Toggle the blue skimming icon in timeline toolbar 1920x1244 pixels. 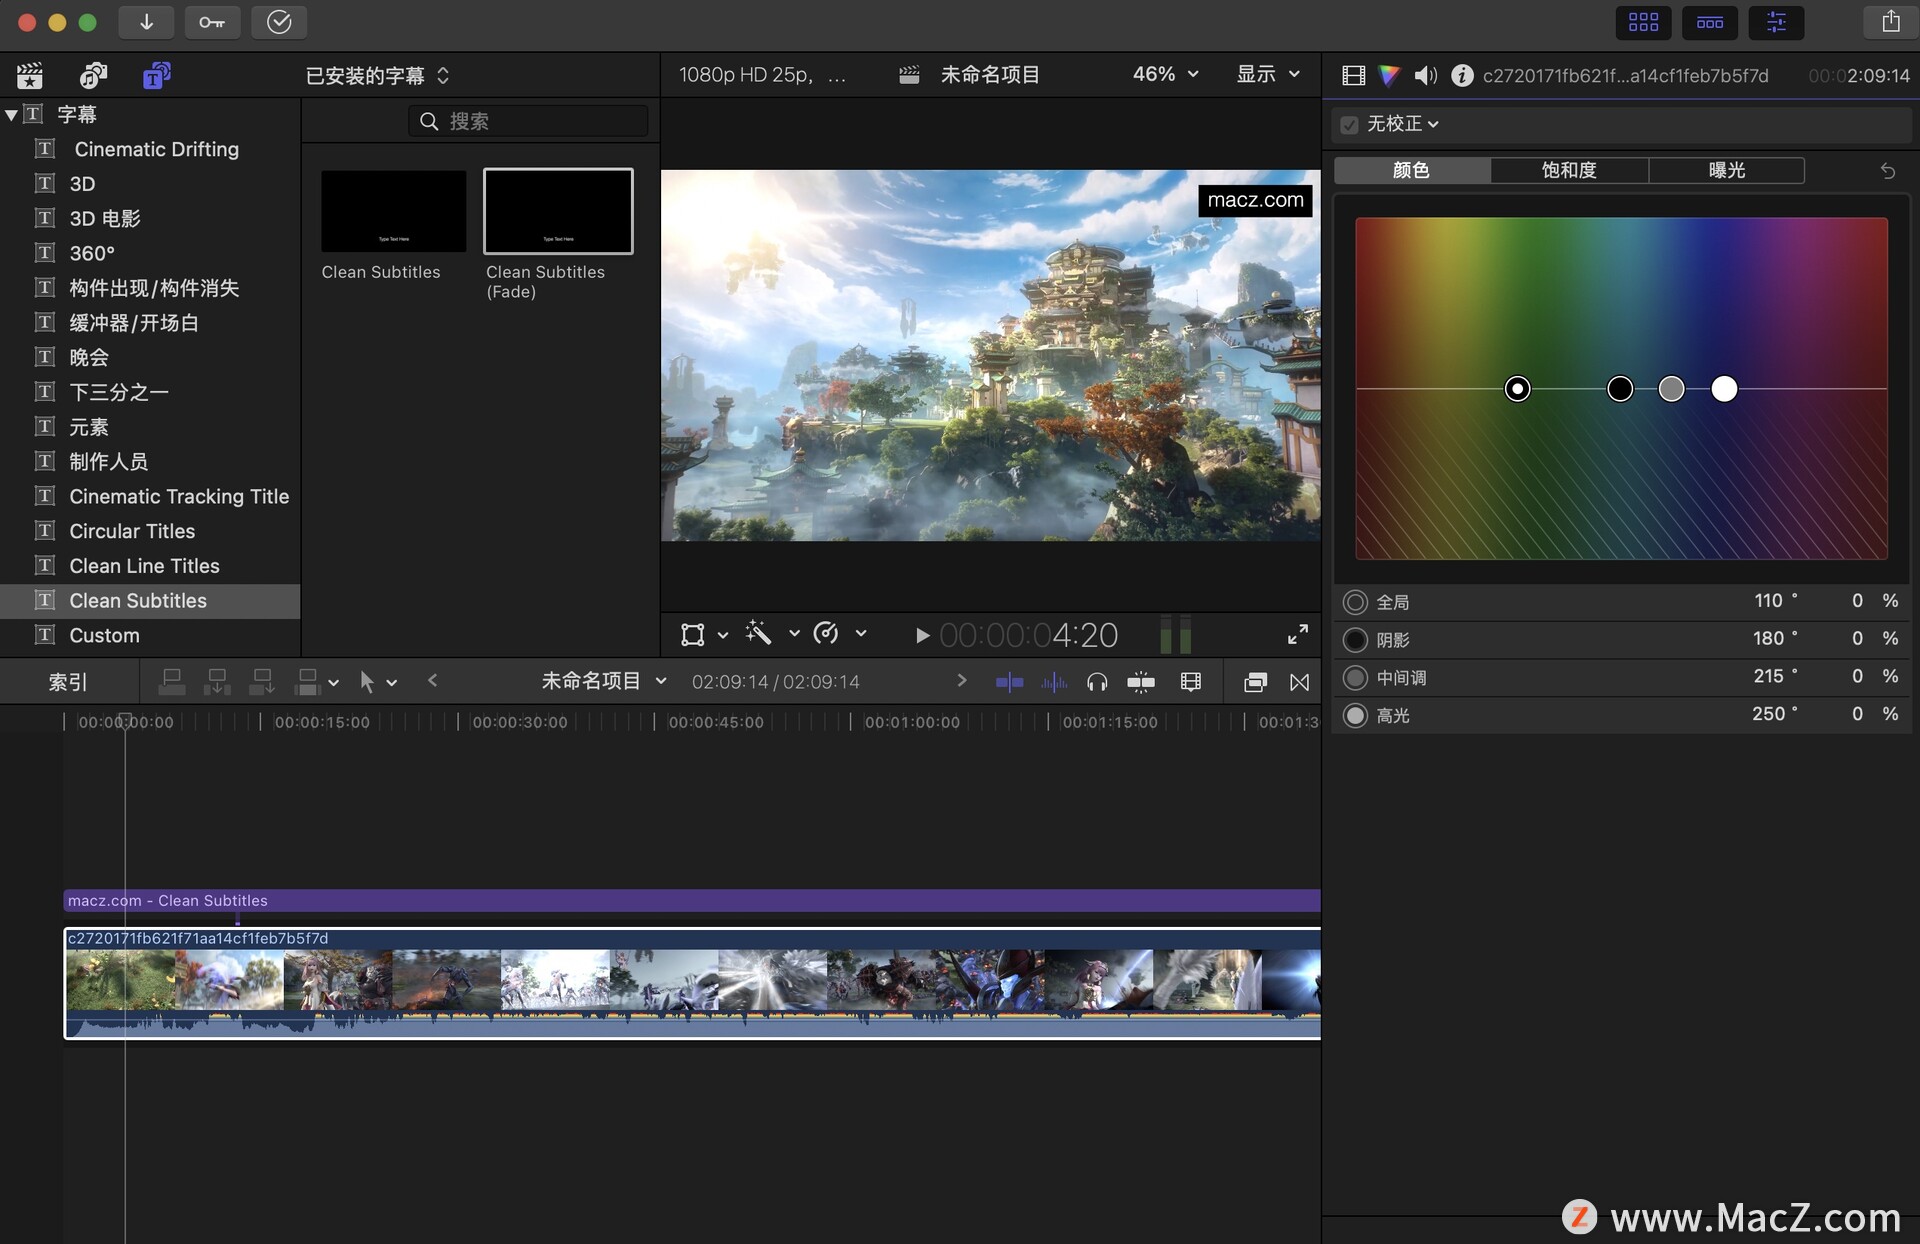coord(1010,681)
